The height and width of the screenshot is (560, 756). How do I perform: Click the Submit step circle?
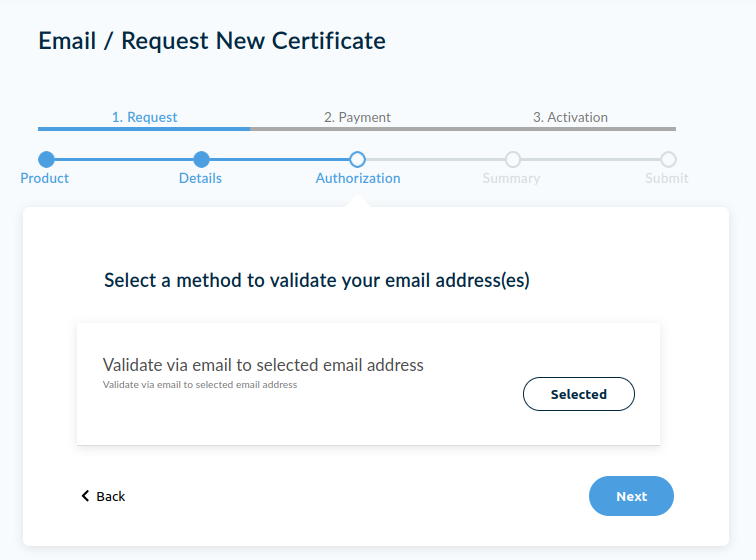pos(668,159)
